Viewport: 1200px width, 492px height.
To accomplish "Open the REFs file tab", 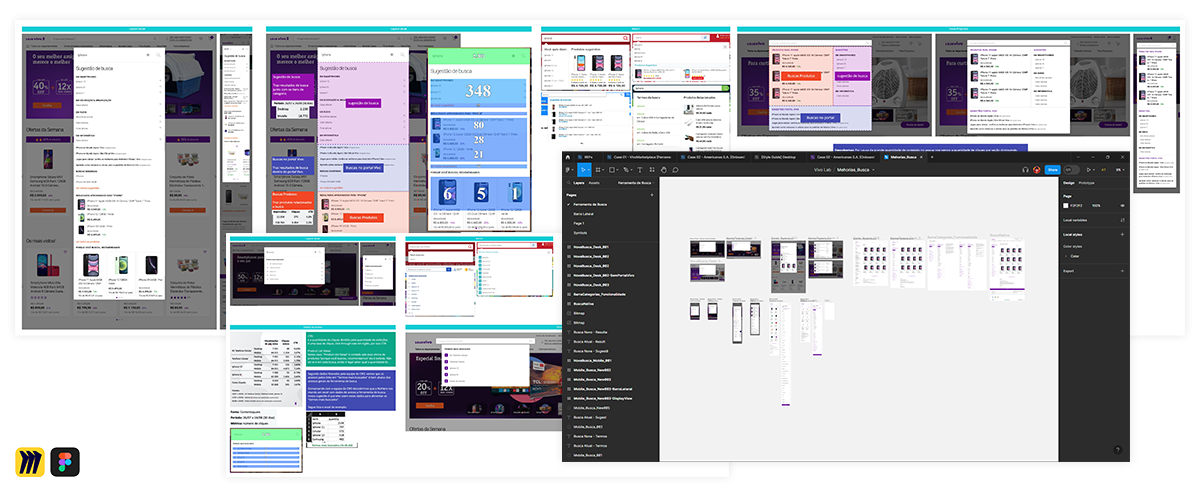I will (x=585, y=157).
